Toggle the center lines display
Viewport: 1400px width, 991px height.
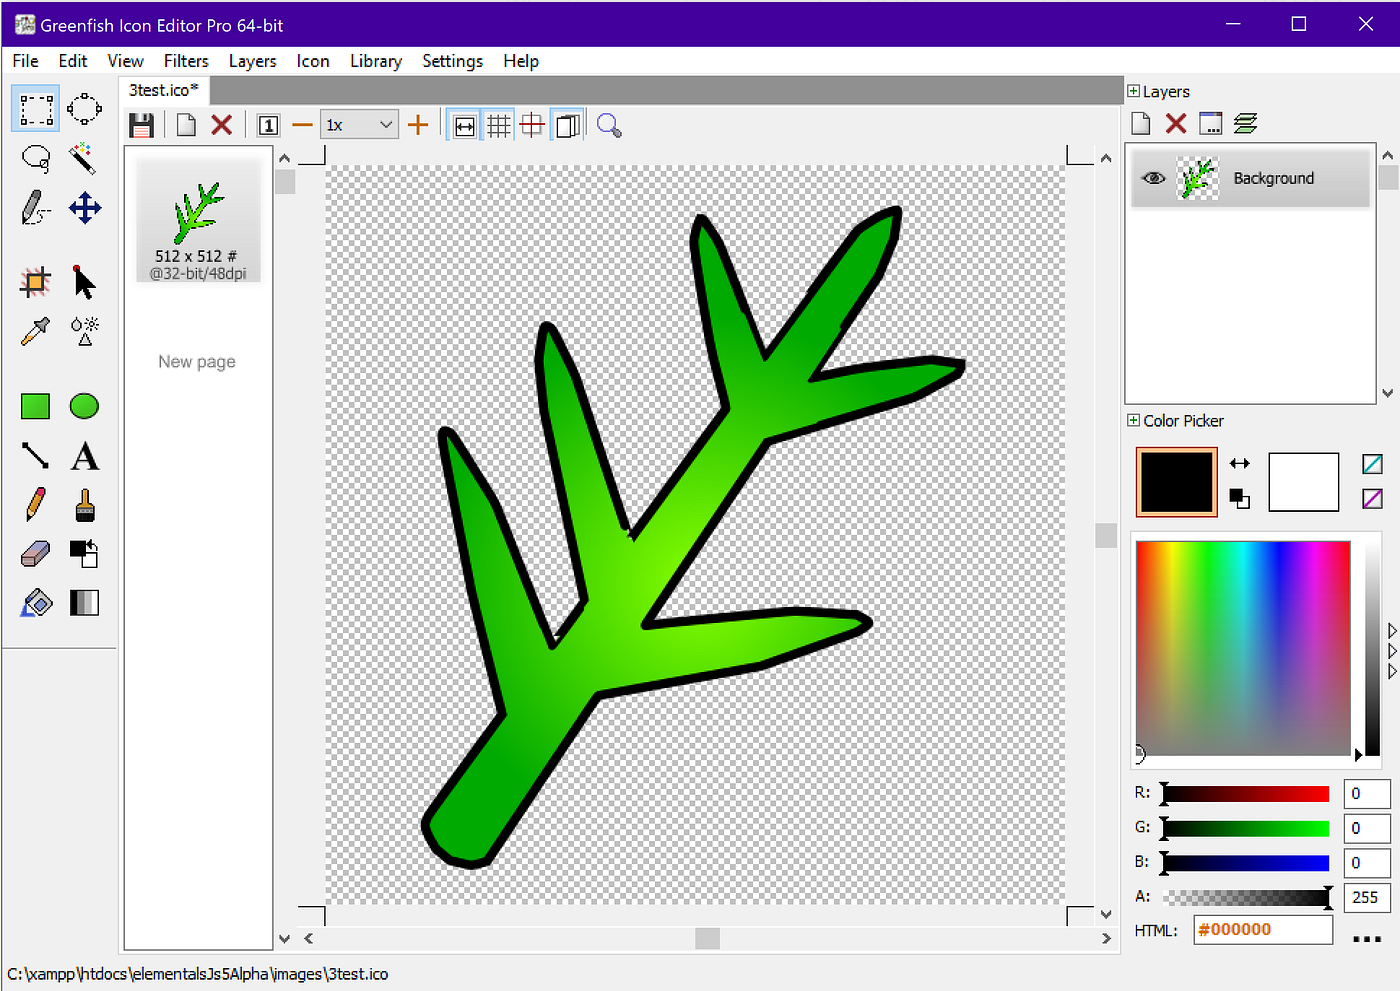(x=533, y=125)
